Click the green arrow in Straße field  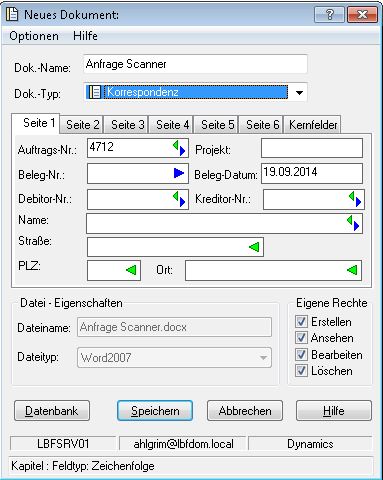[x=254, y=247]
